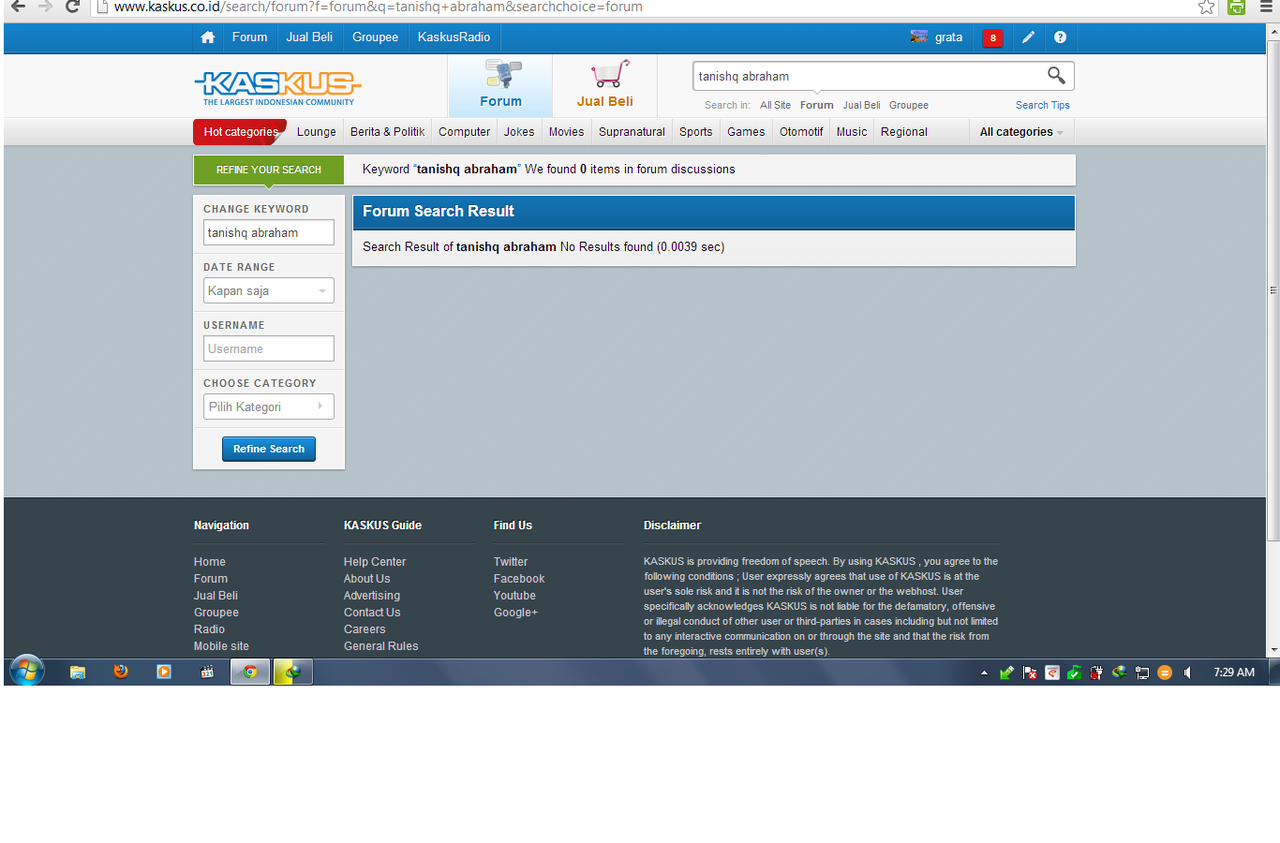Click the KASKUS logo

[277, 87]
